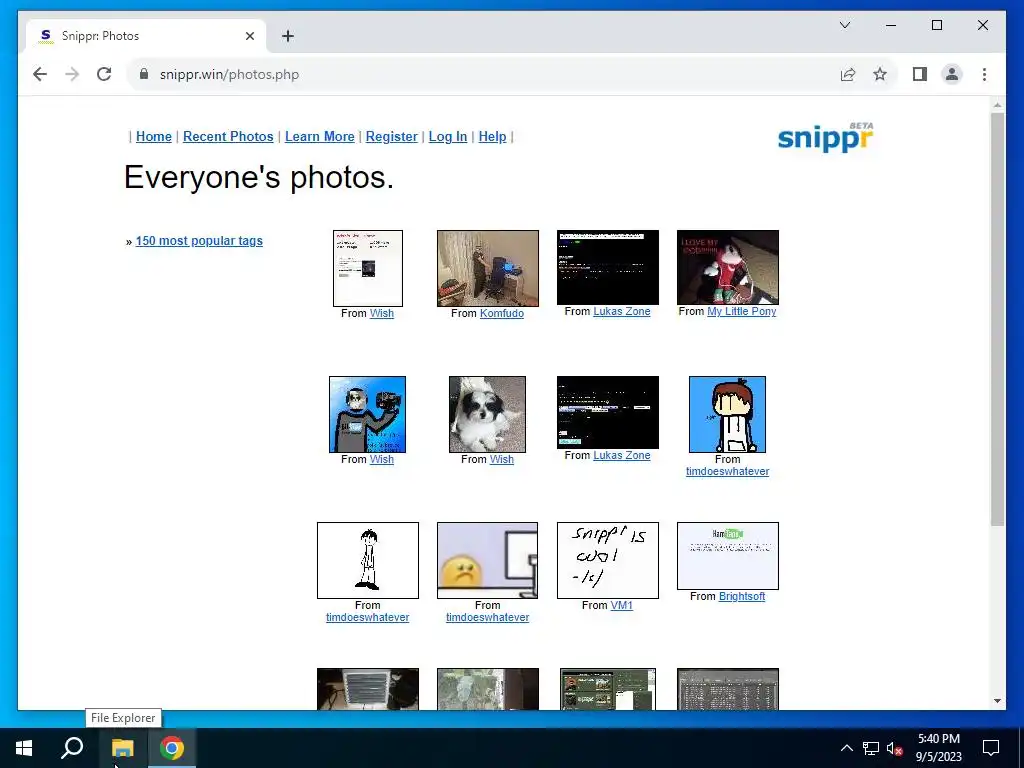Open the sad emoji thumbnail

pos(488,560)
